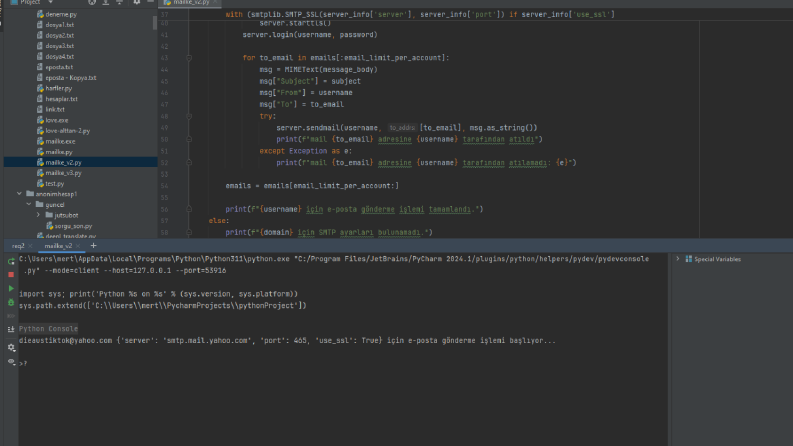The image size is (793, 446).
Task: Toggle fold marker at line 56
Action: 189,209
